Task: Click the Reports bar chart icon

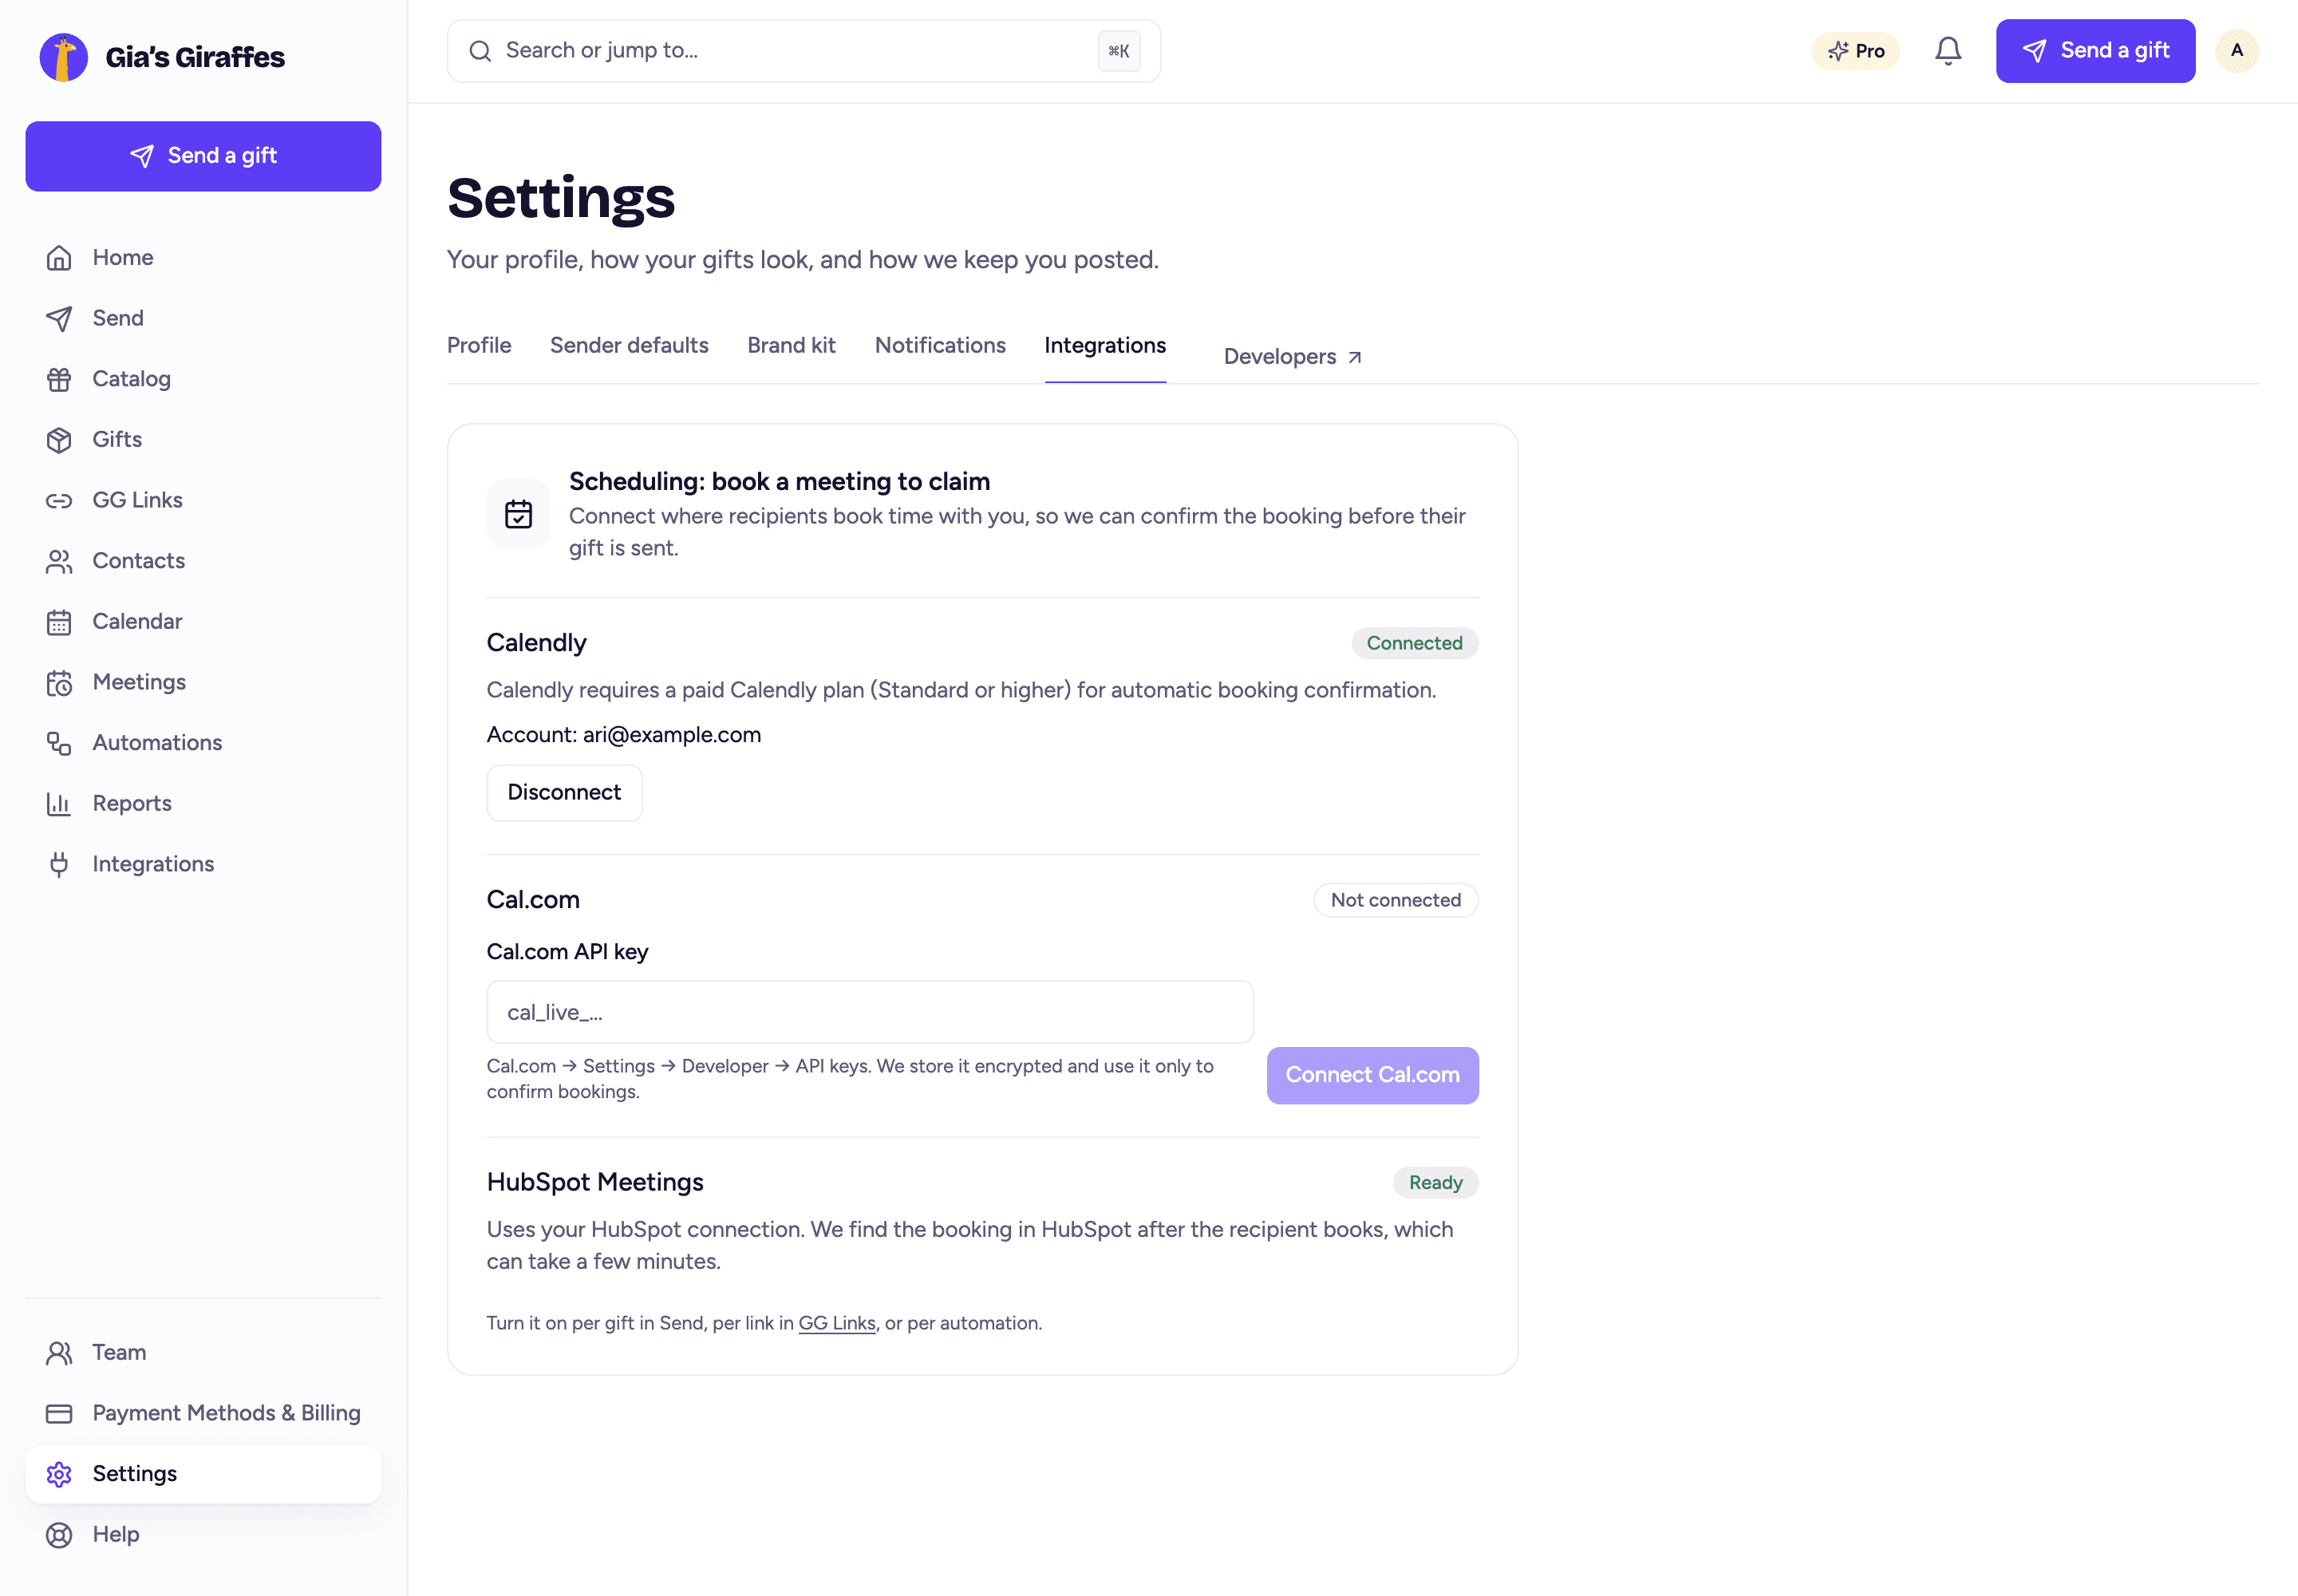Action: 59,804
